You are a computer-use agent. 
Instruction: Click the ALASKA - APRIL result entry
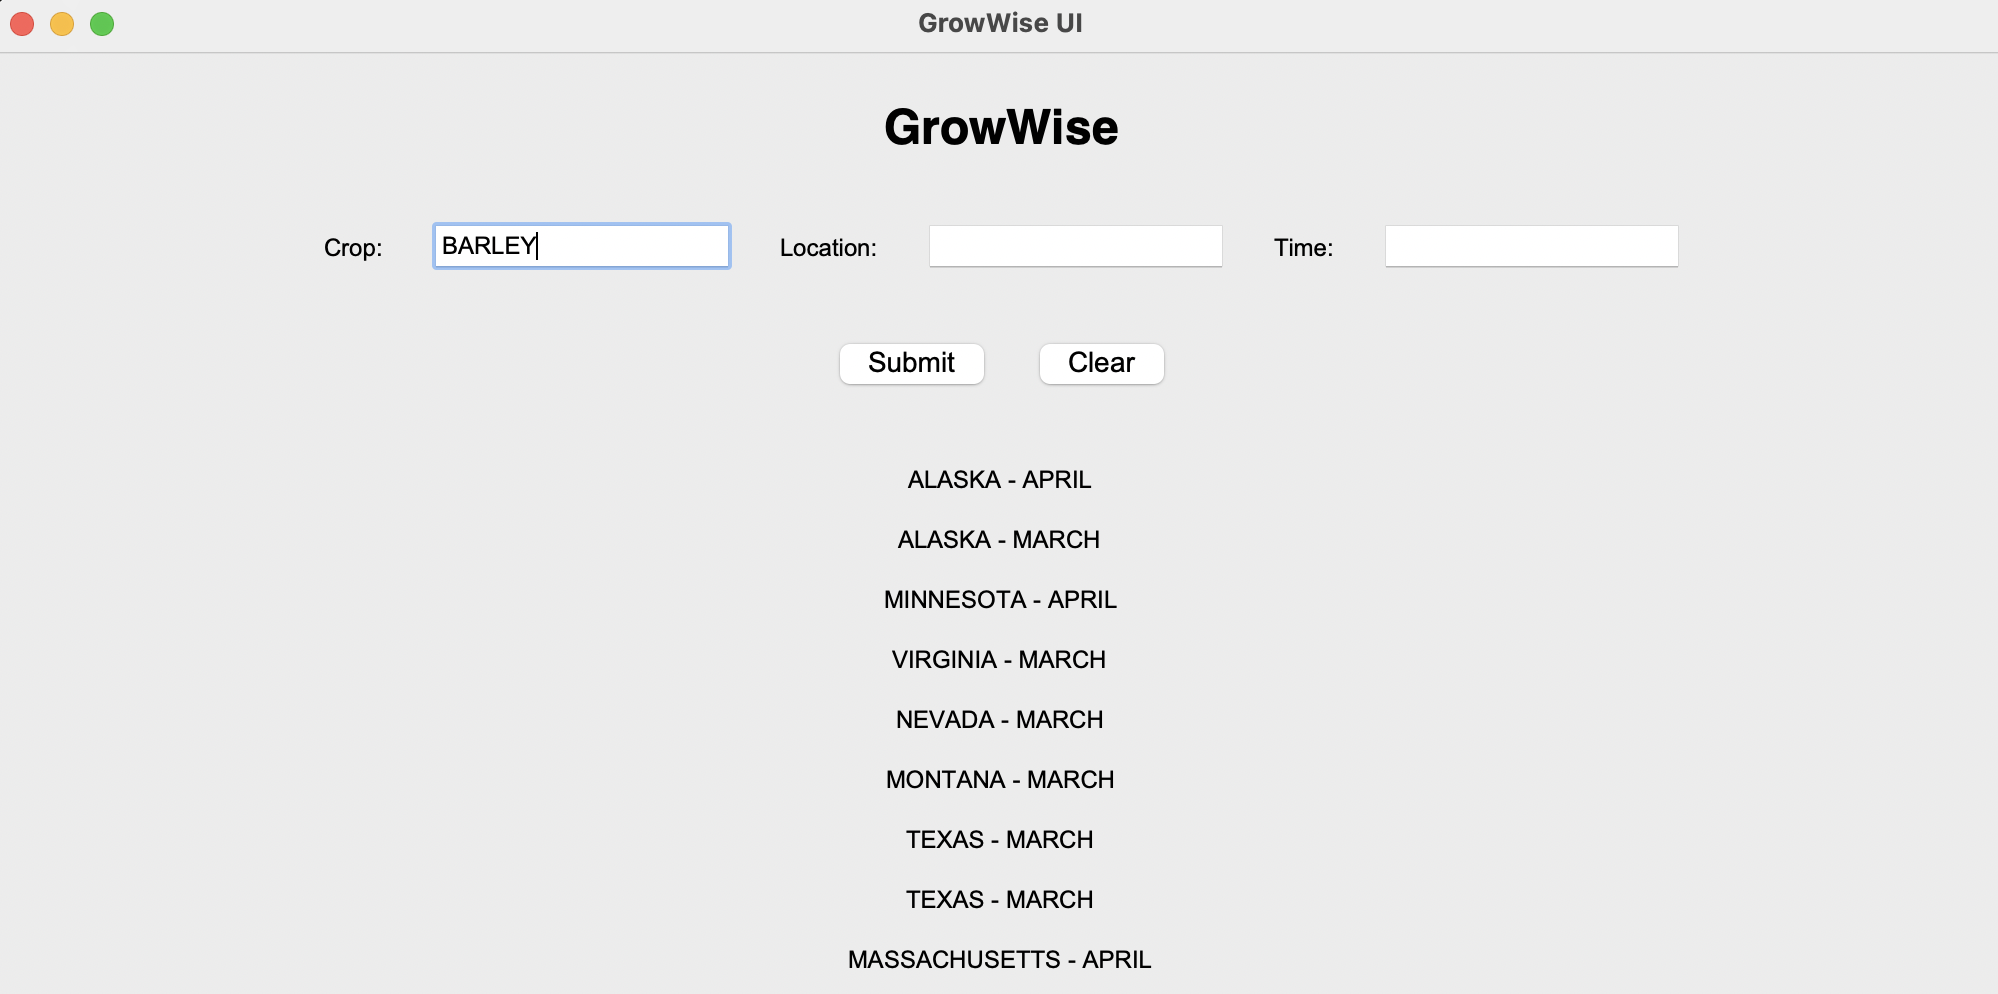click(999, 480)
